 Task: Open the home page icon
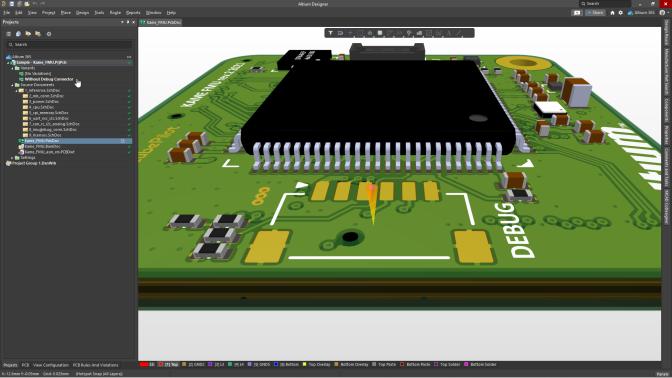[x=612, y=13]
